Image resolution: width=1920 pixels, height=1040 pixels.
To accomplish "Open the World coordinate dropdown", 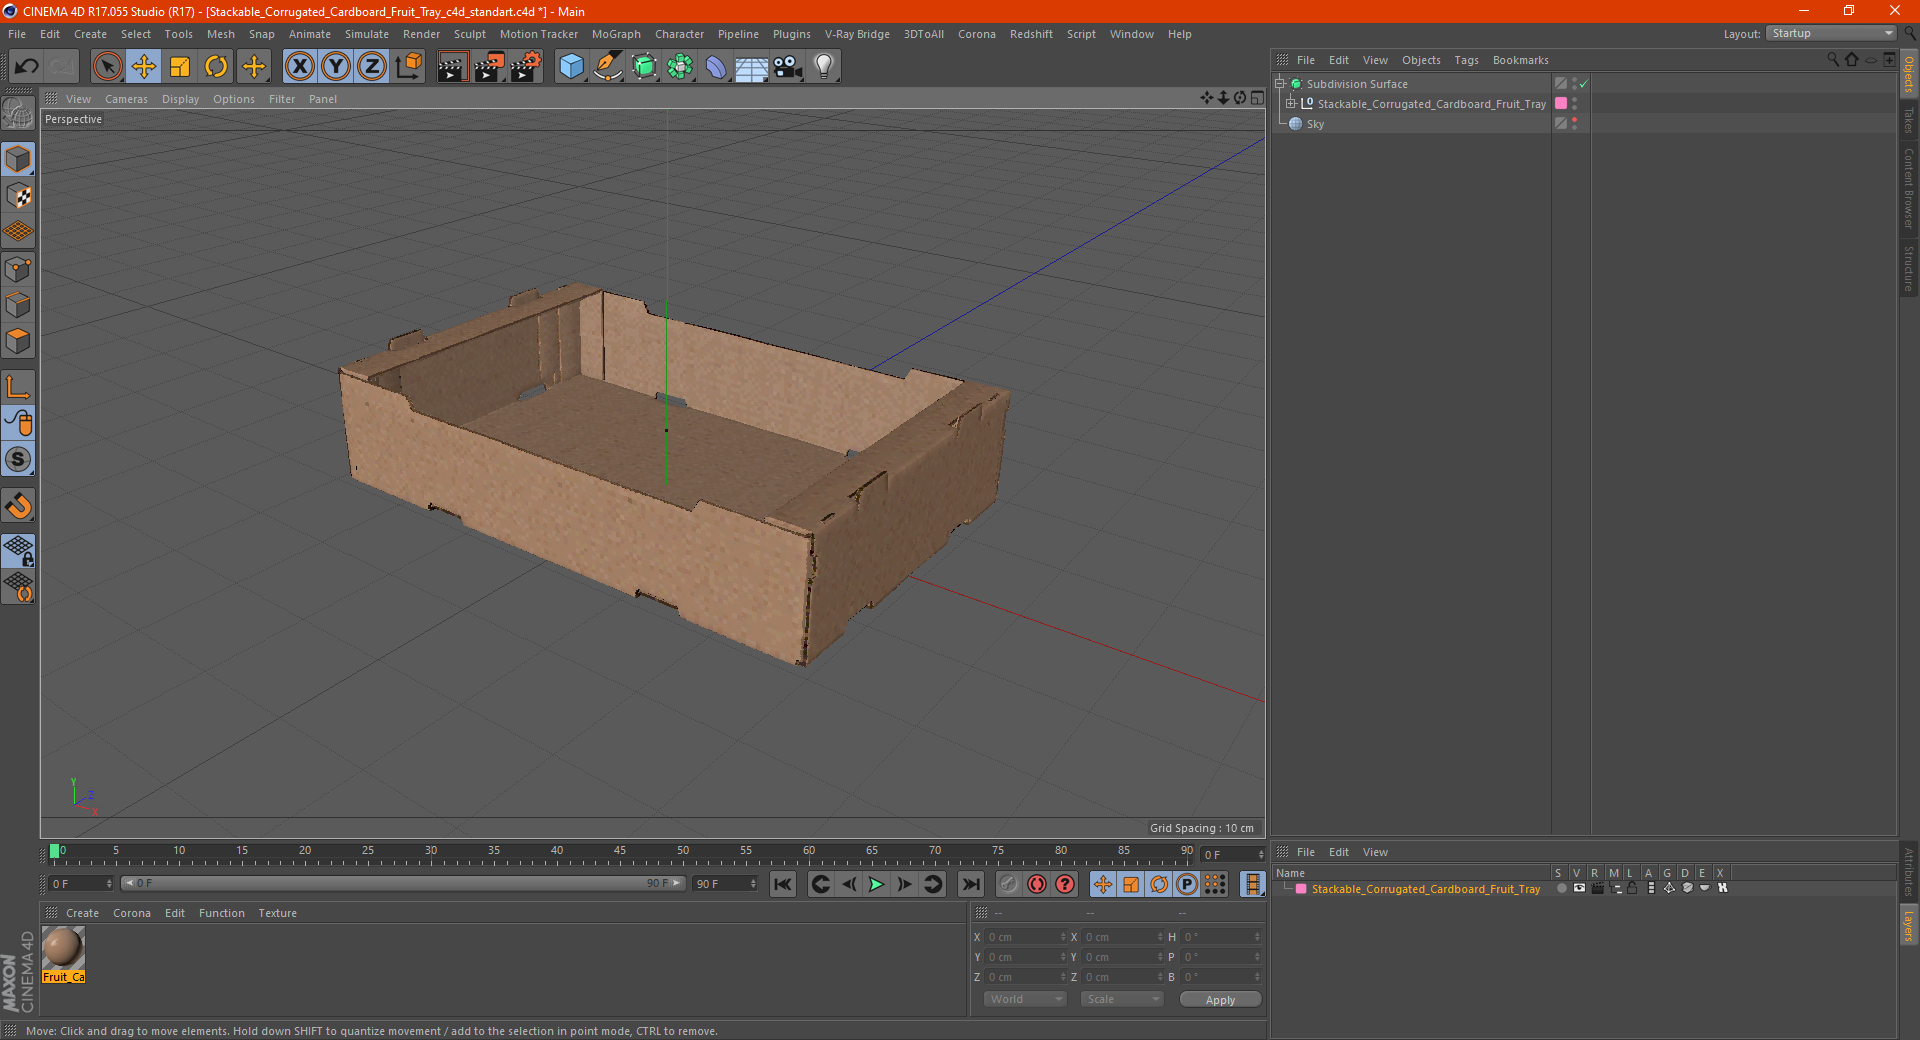I will [1025, 999].
